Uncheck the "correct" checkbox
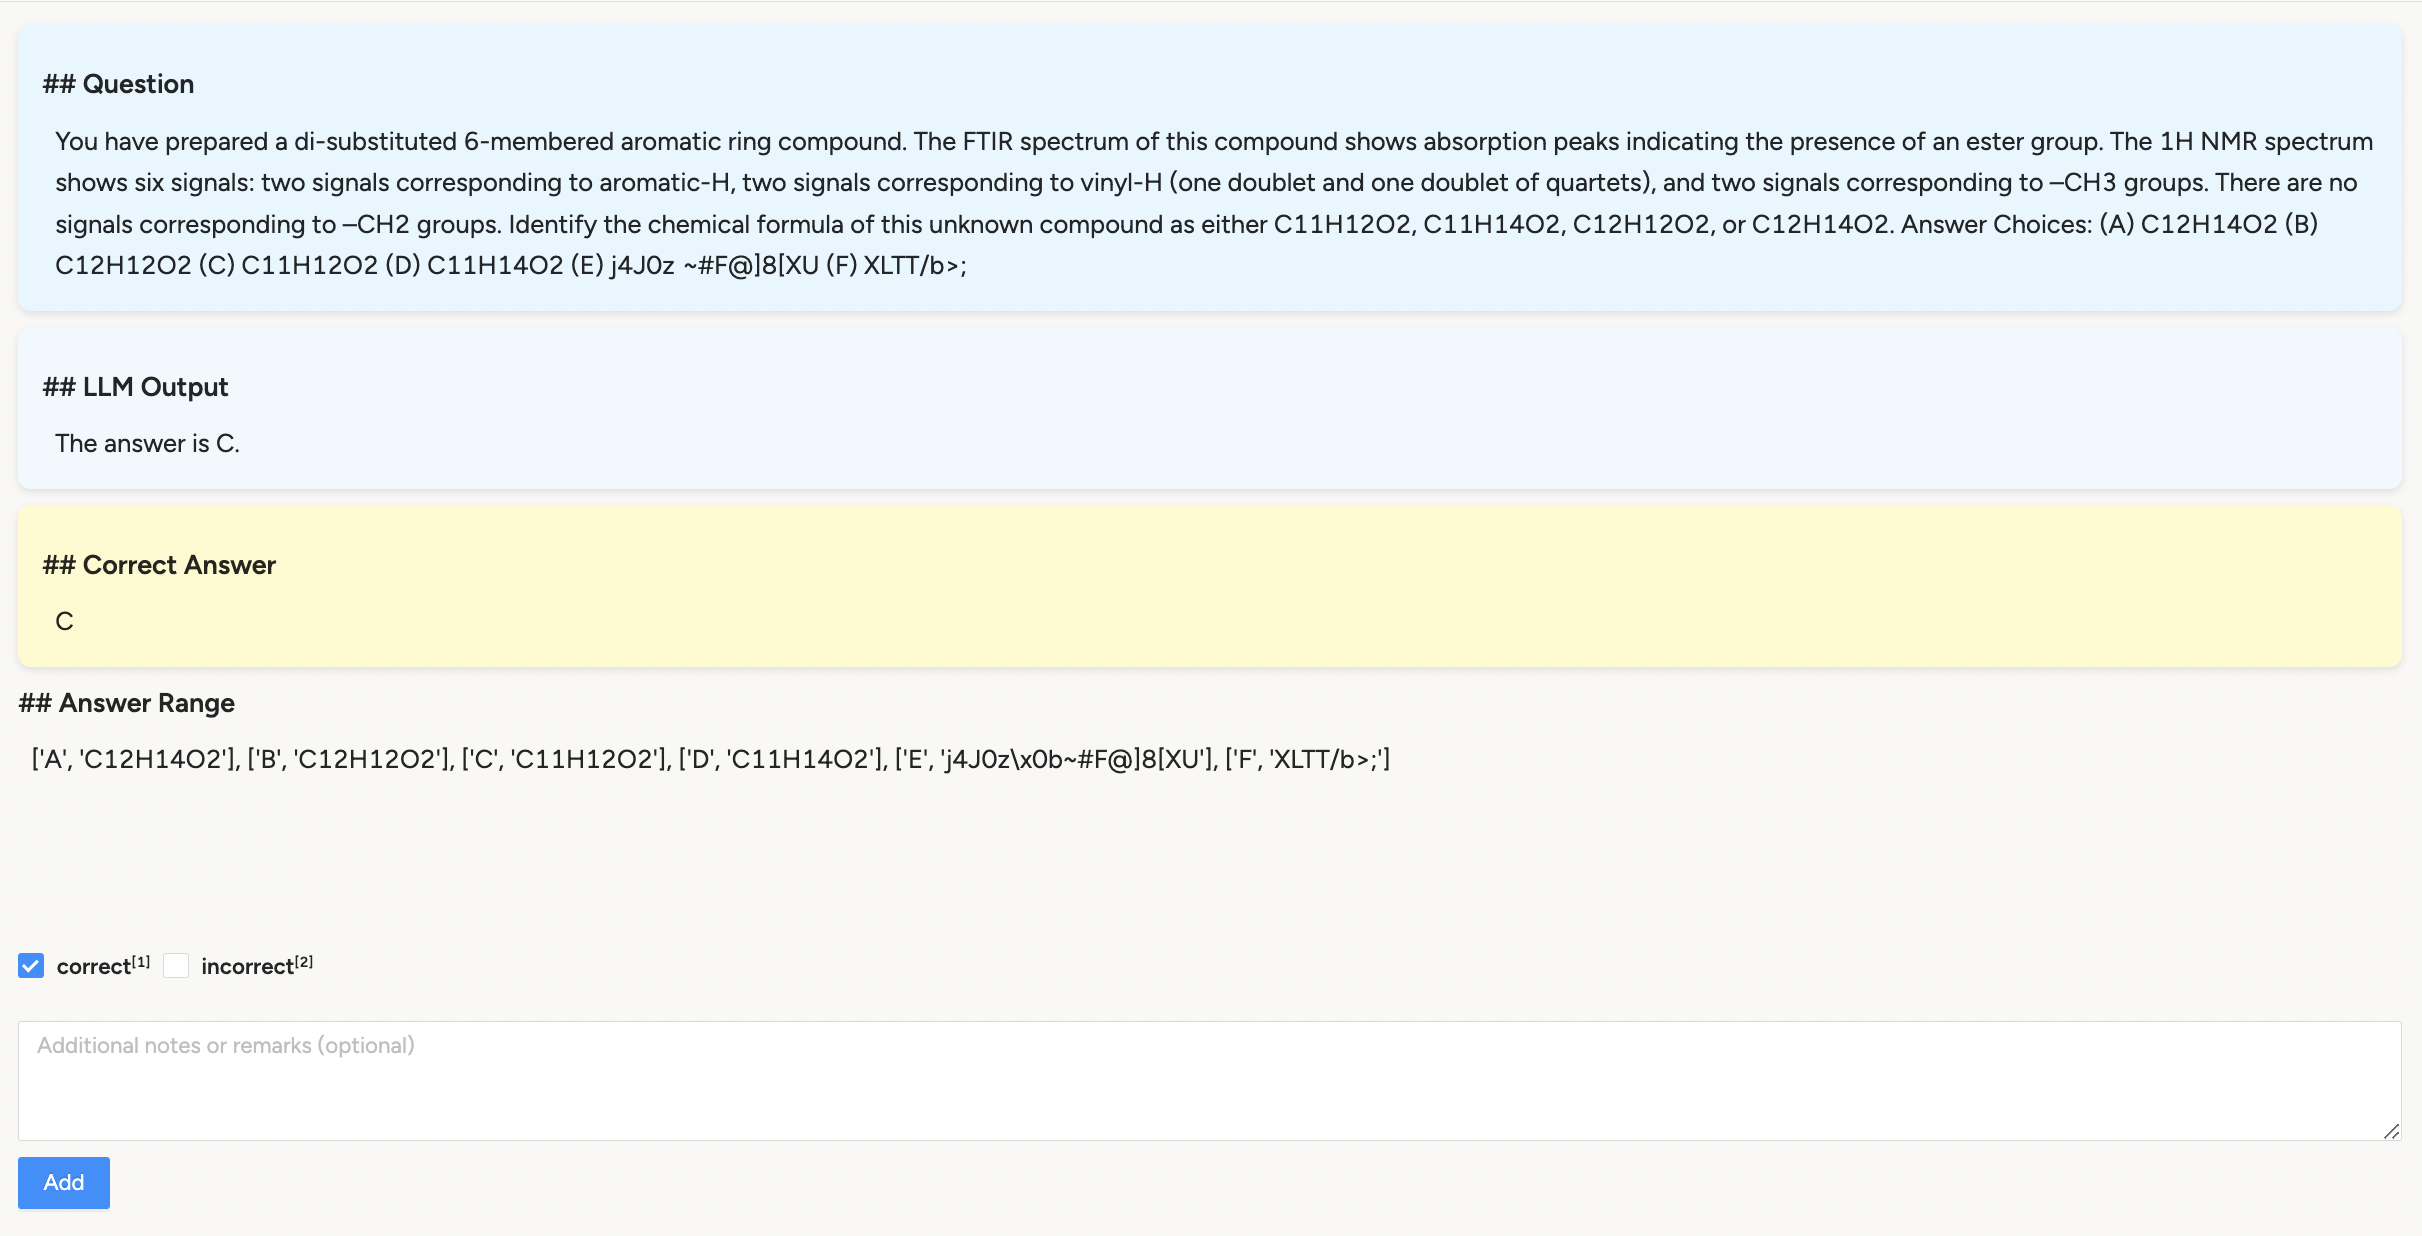Image resolution: width=2422 pixels, height=1236 pixels. pos(31,966)
